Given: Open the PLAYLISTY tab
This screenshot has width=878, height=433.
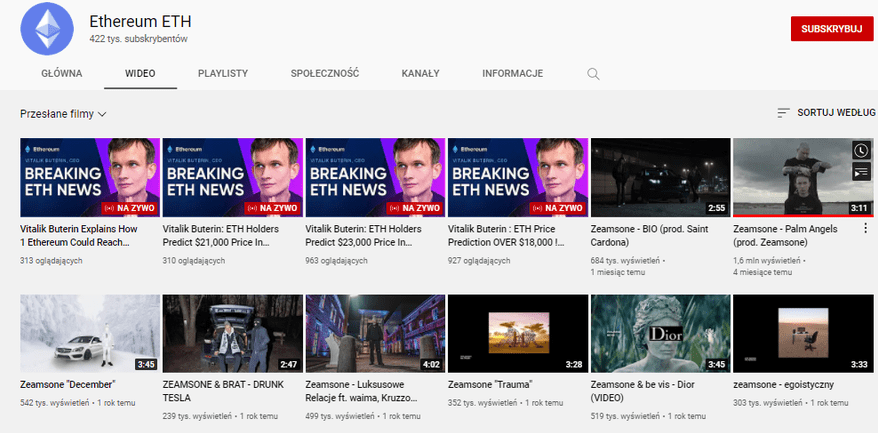Looking at the screenshot, I should [223, 73].
